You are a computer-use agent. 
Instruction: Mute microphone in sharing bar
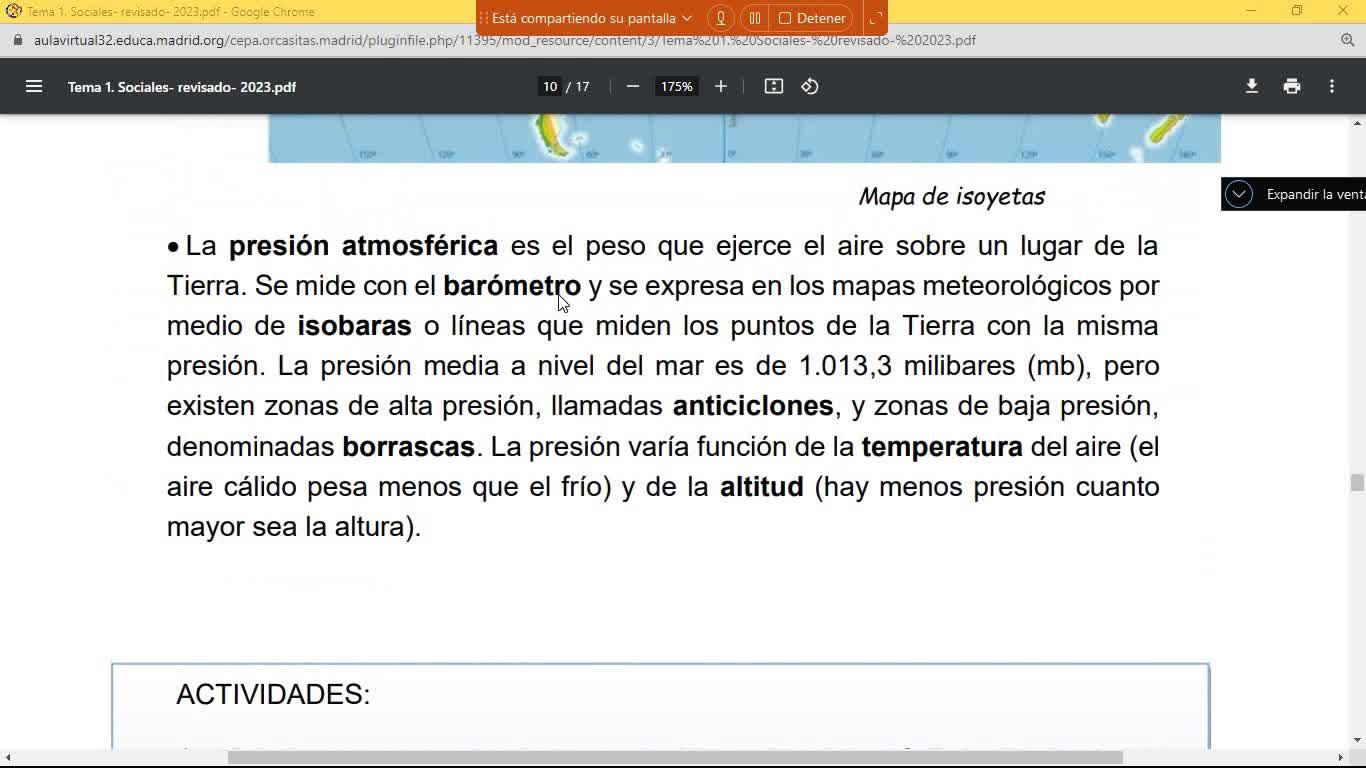click(720, 18)
